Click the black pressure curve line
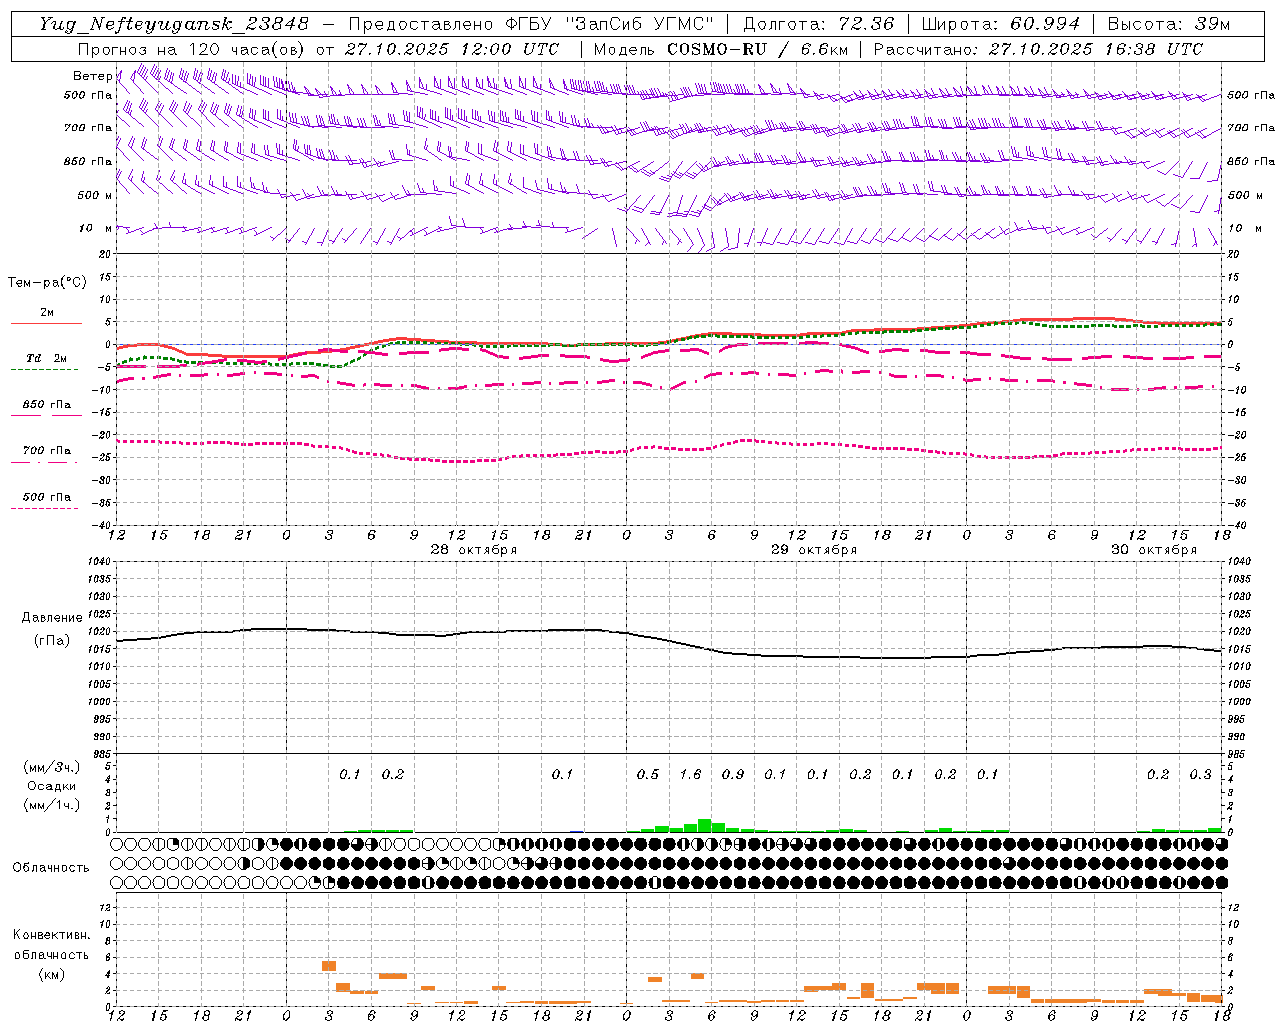This screenshot has height=1024, width=1280. 668,640
